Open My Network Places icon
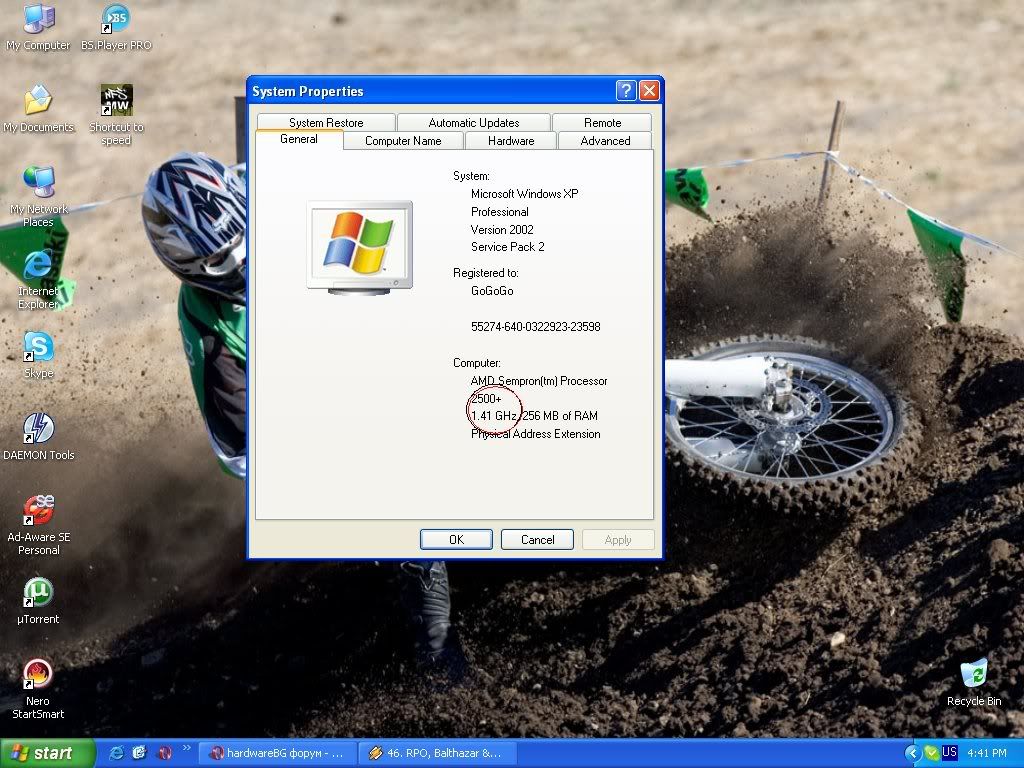The width and height of the screenshot is (1024, 768). tap(38, 182)
